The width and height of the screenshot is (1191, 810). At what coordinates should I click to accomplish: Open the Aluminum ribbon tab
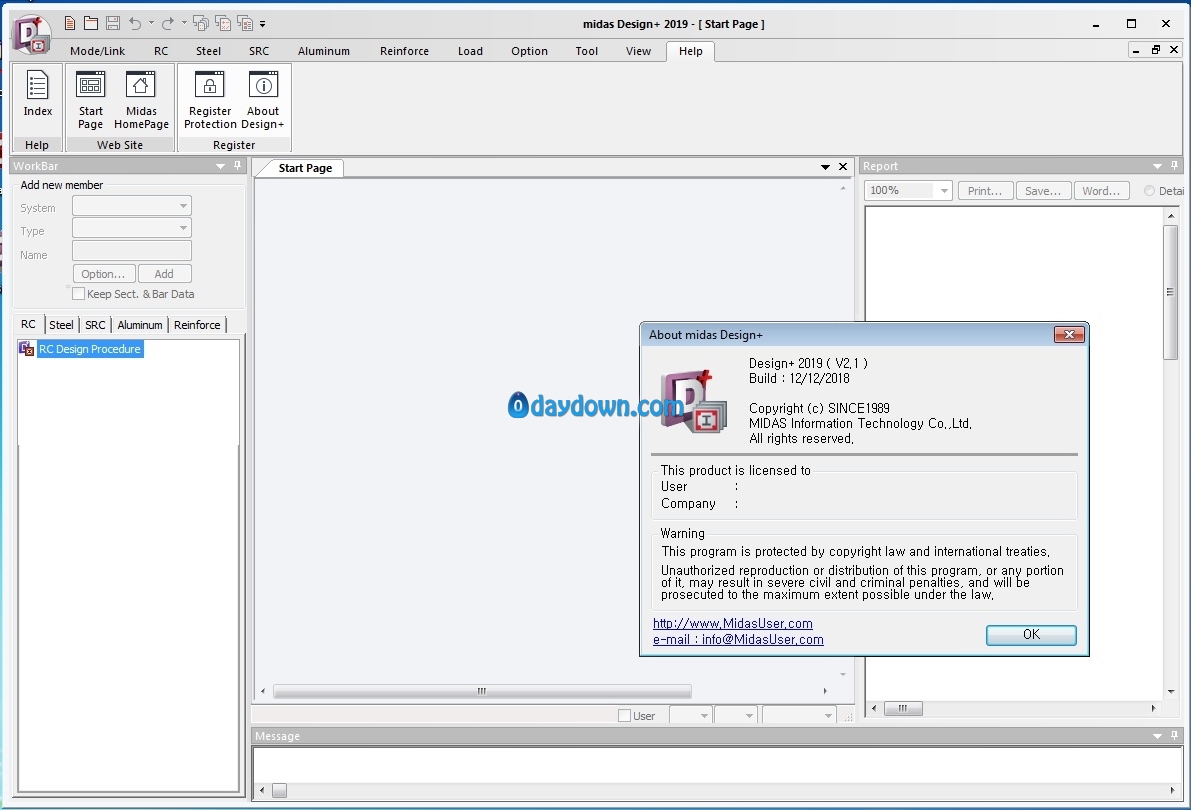[324, 51]
